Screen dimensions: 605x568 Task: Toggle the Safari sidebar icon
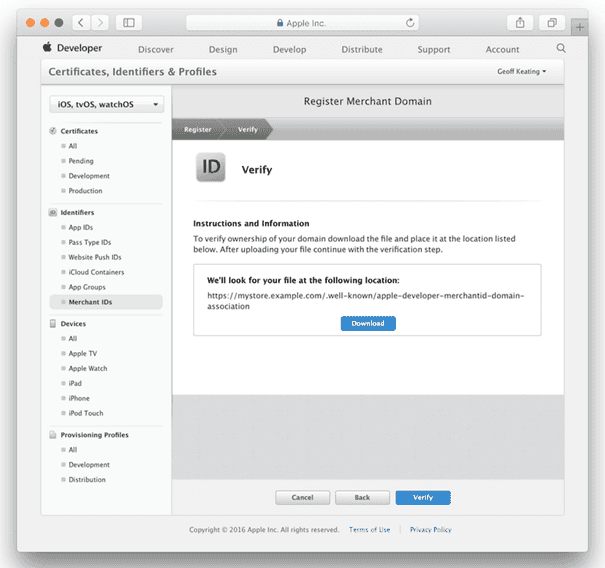(x=129, y=22)
